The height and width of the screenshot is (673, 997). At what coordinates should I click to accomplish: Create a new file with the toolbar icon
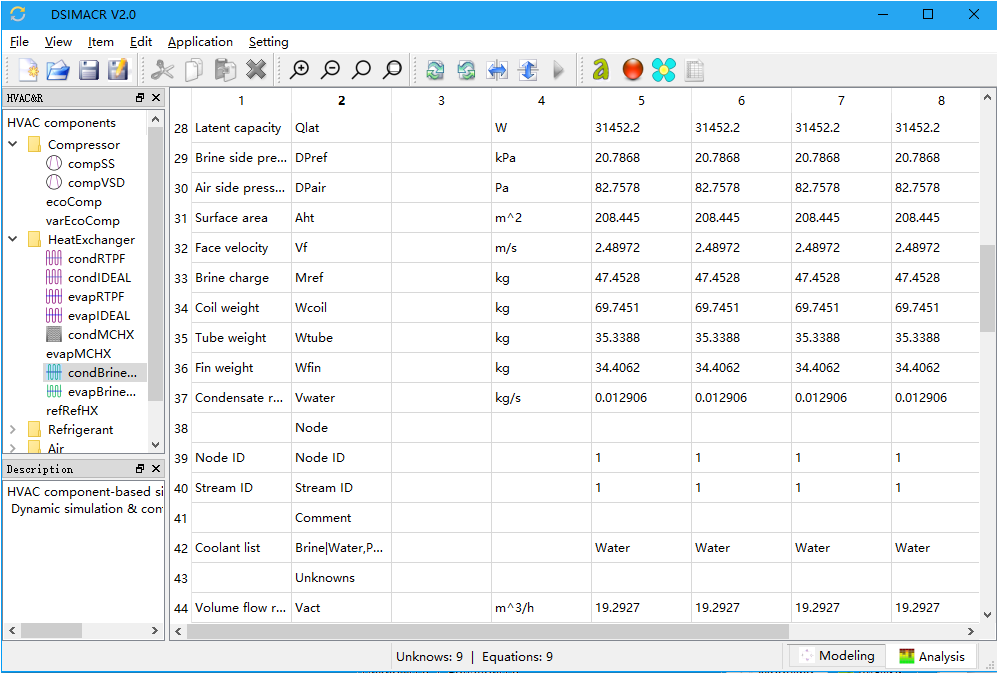coord(28,70)
